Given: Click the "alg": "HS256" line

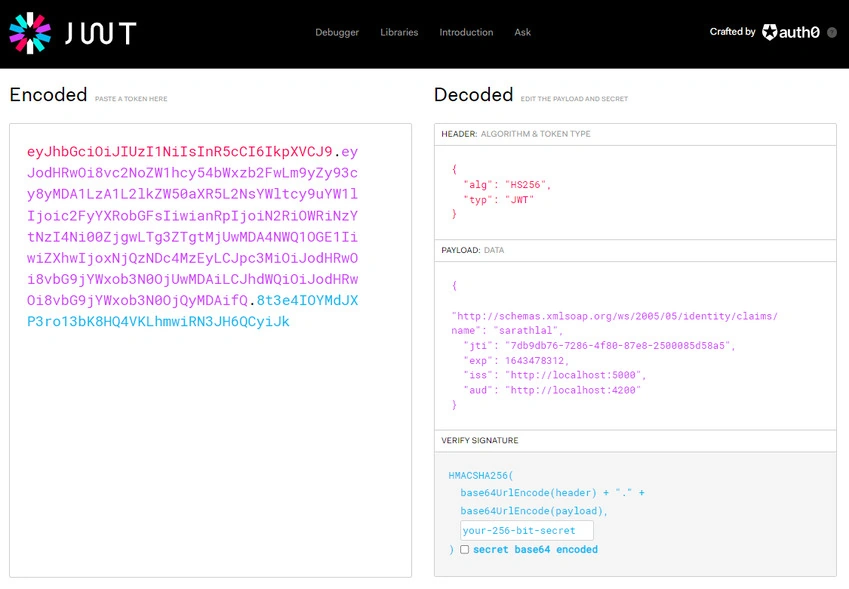Looking at the screenshot, I should tap(507, 185).
